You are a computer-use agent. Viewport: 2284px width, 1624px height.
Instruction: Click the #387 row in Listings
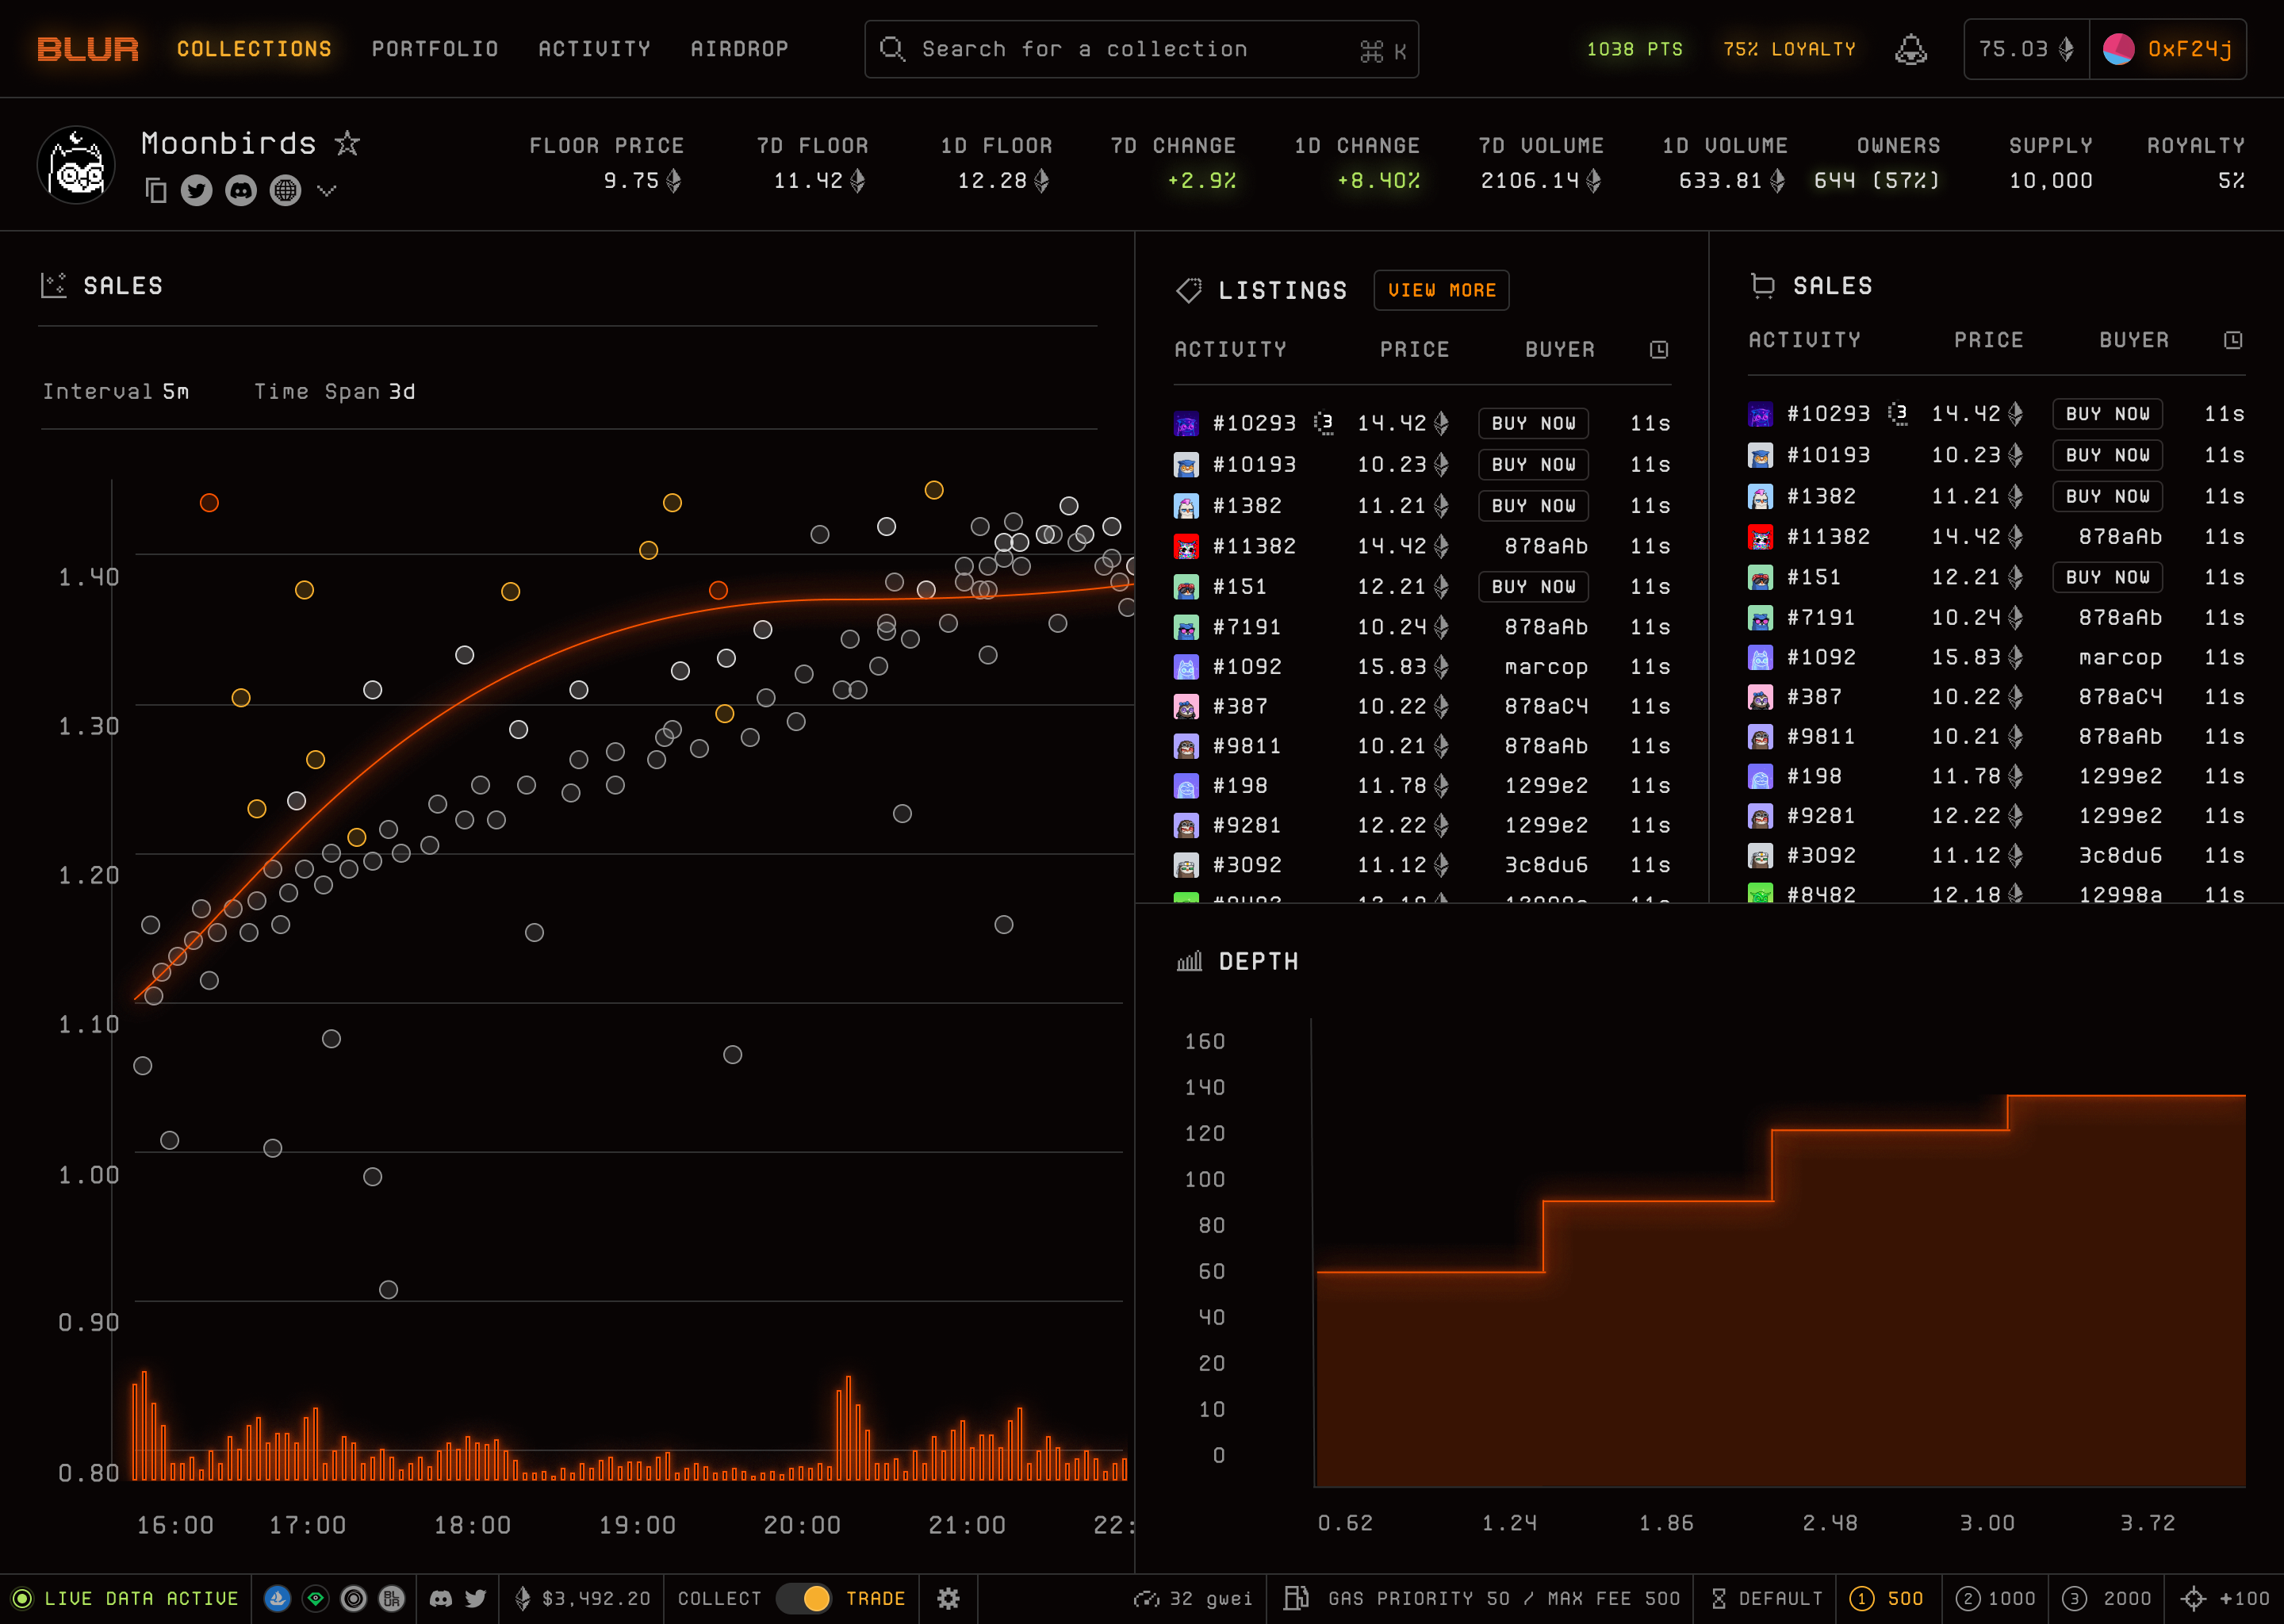point(1421,706)
